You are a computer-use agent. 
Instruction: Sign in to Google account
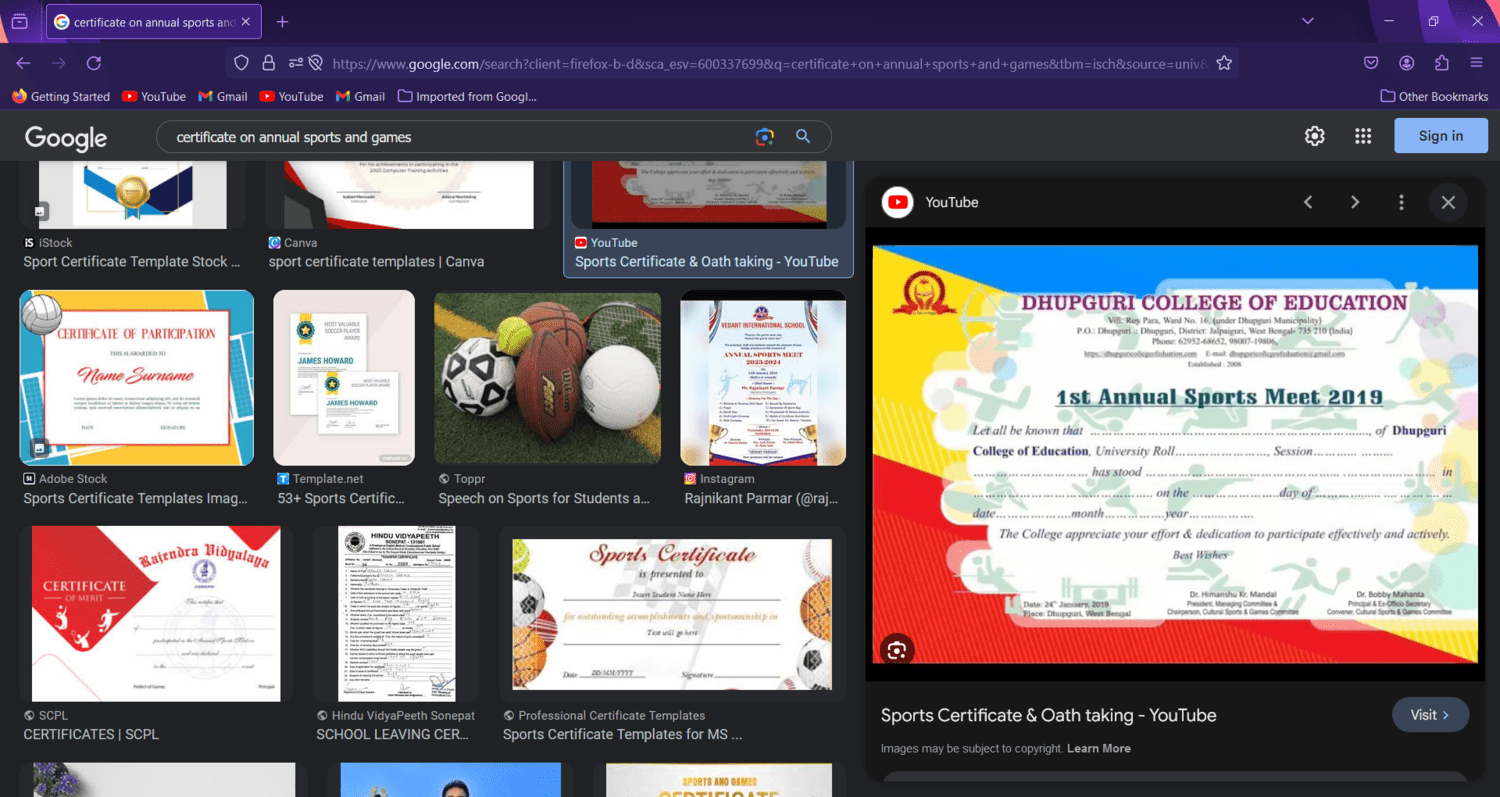pyautogui.click(x=1441, y=136)
